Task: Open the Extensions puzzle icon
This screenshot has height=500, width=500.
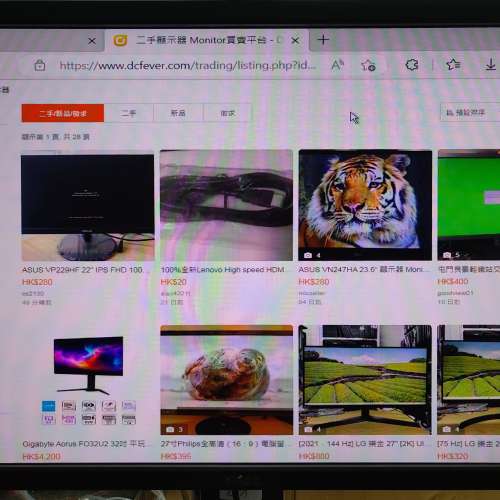Action: pos(412,65)
